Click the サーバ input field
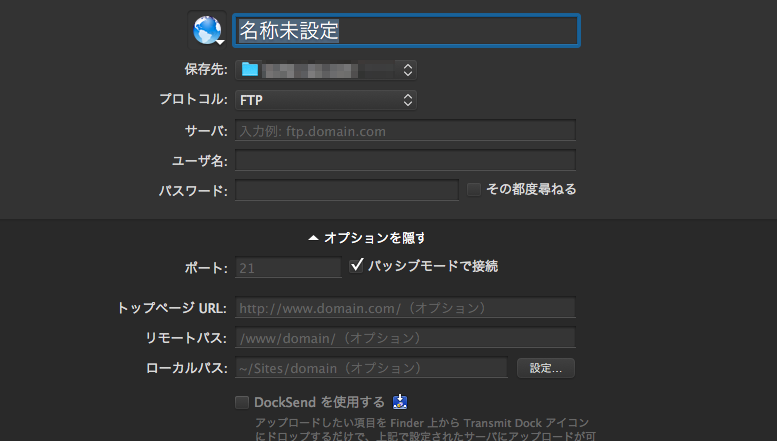Image resolution: width=777 pixels, height=441 pixels. pos(405,130)
